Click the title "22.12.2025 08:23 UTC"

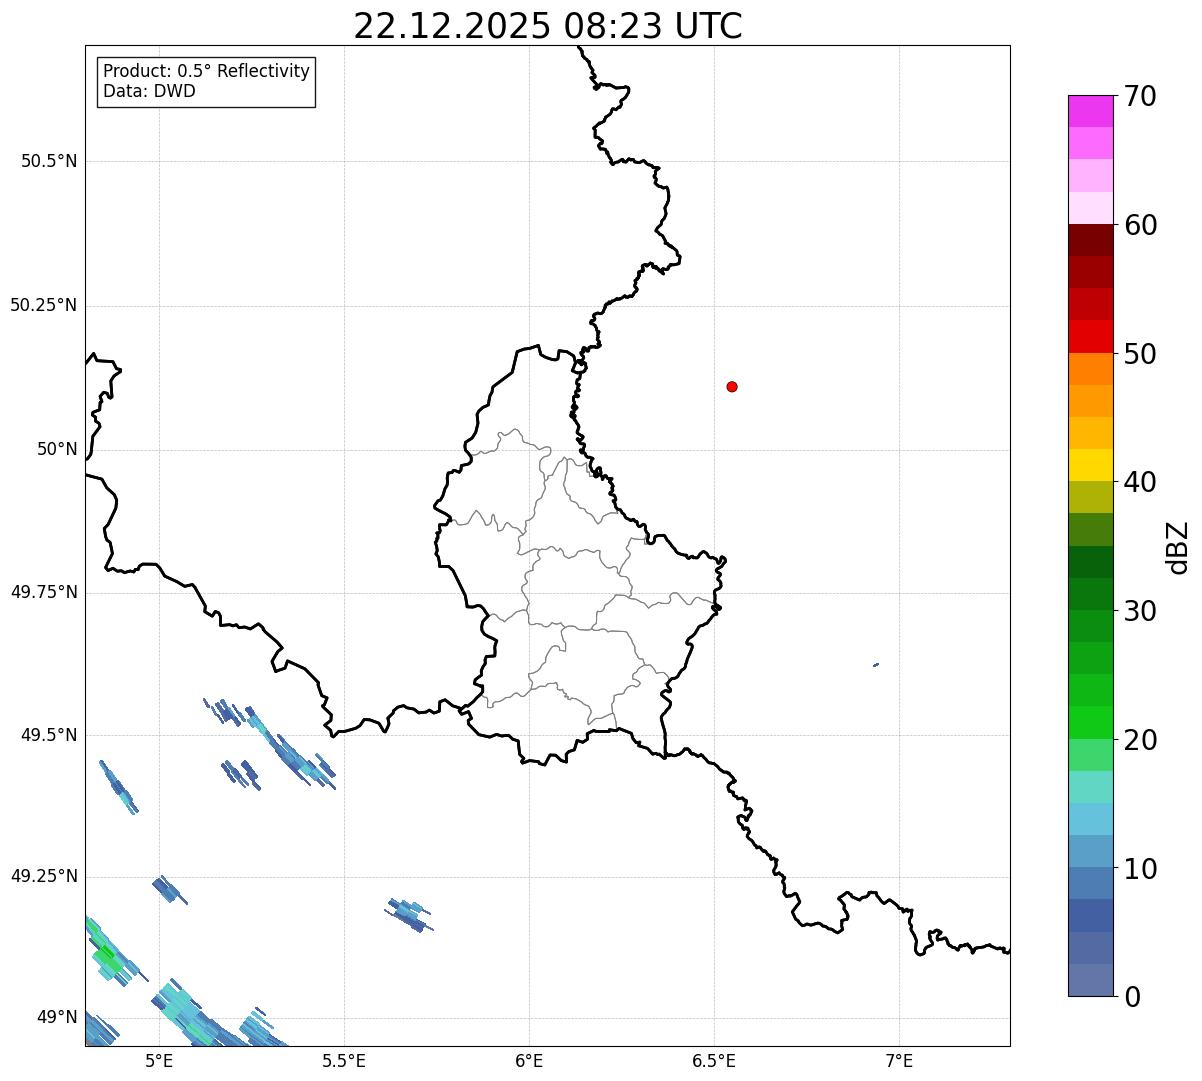point(548,26)
